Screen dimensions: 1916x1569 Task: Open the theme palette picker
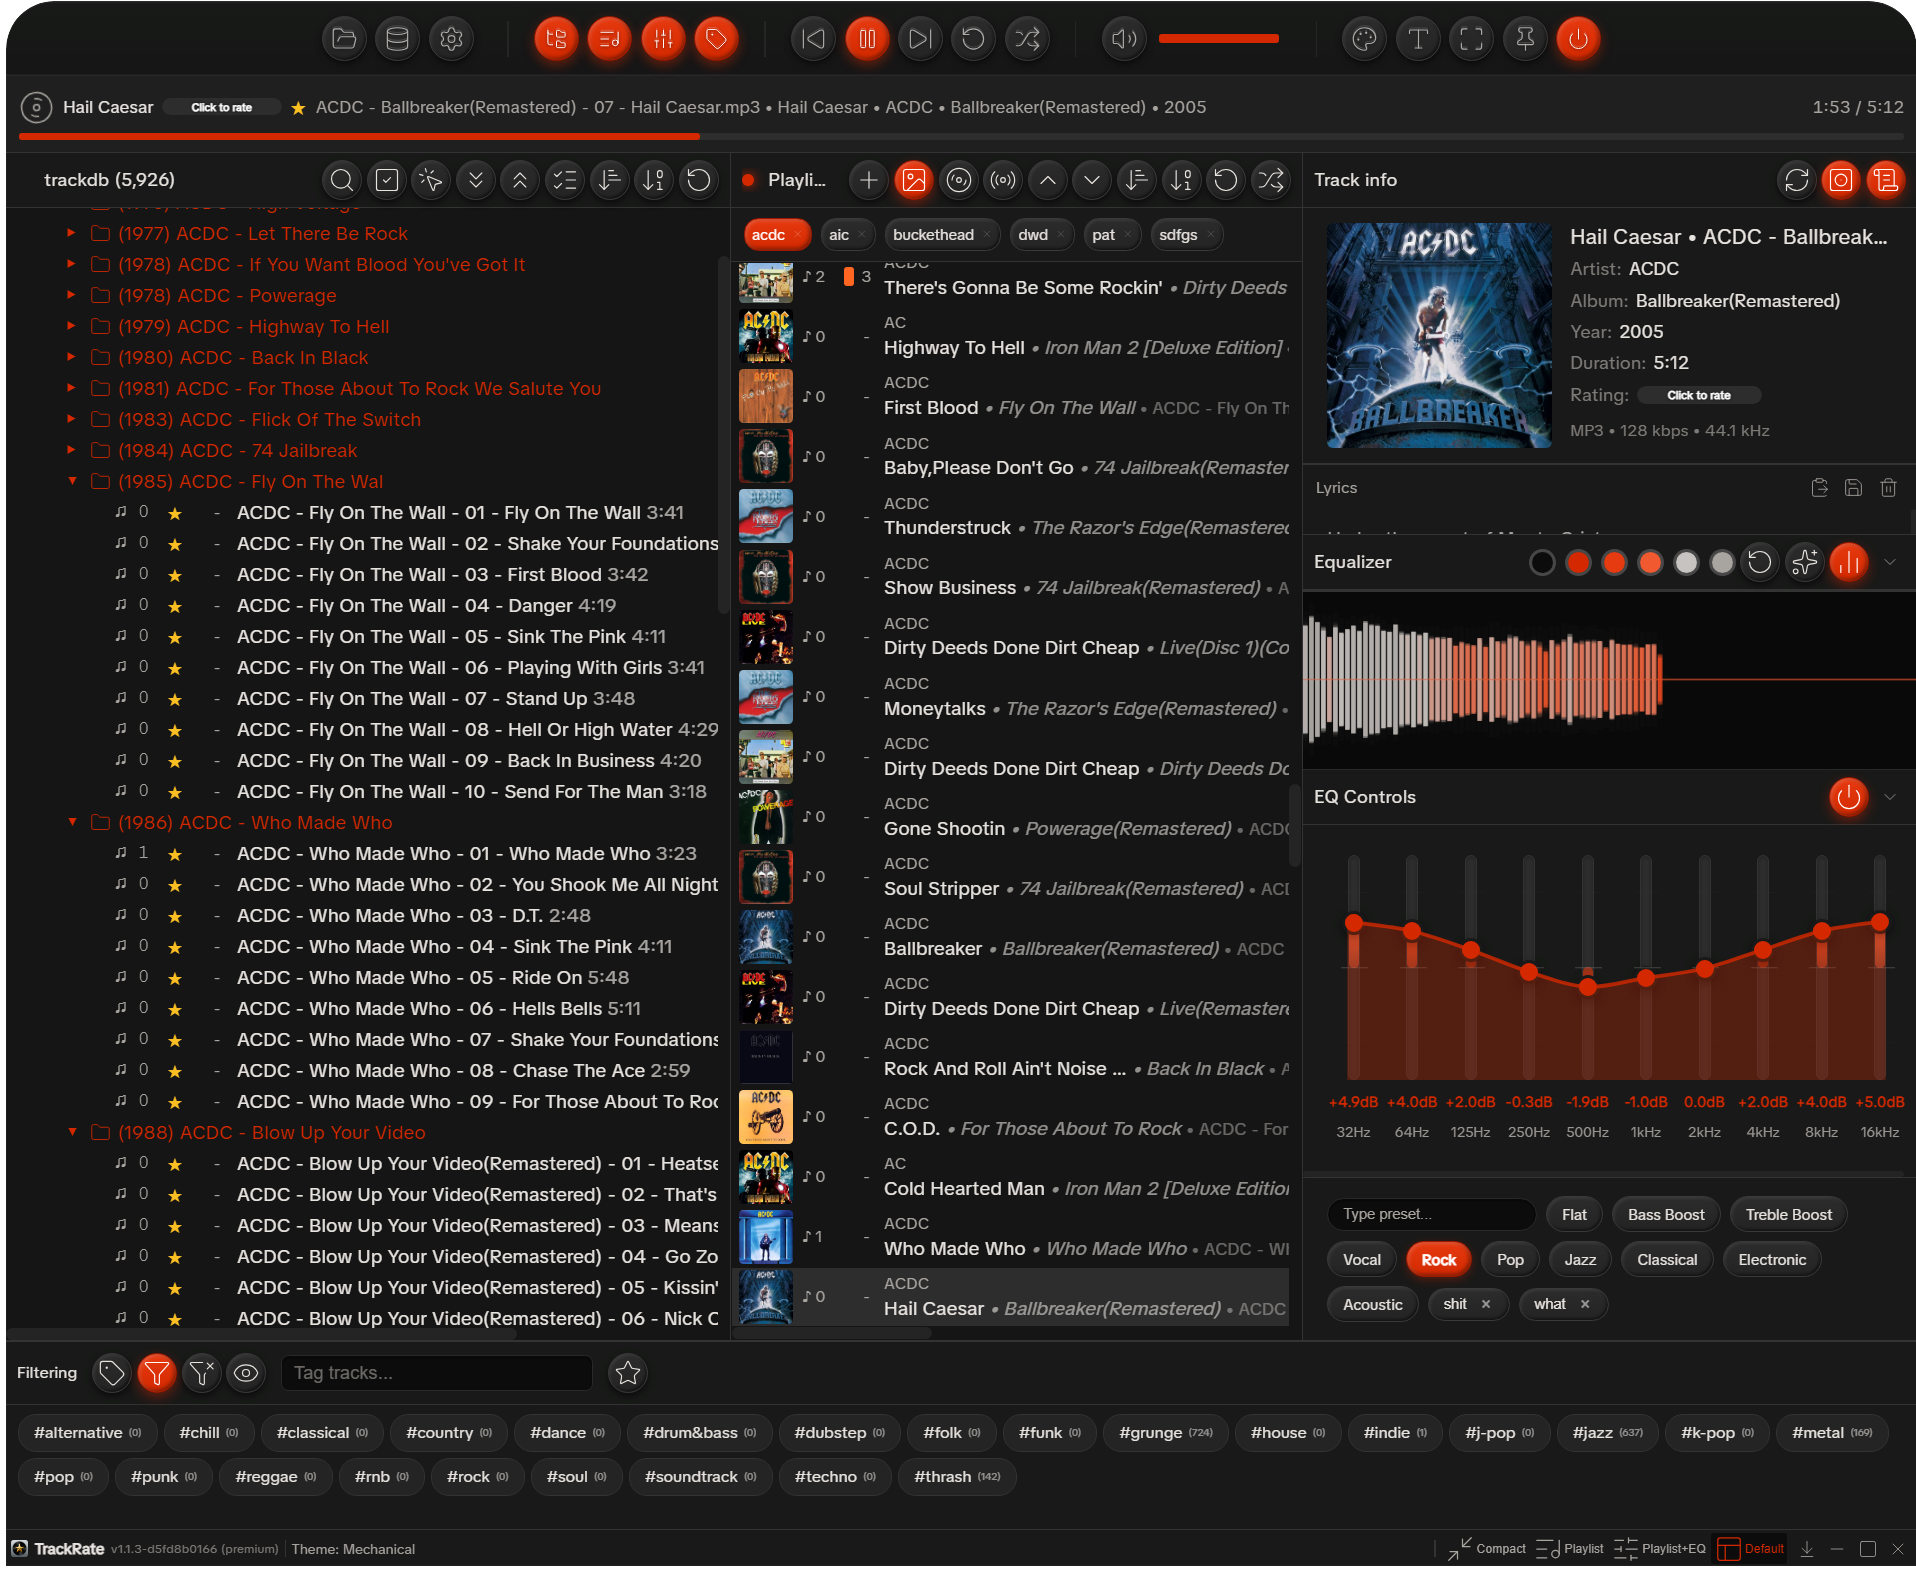1364,39
